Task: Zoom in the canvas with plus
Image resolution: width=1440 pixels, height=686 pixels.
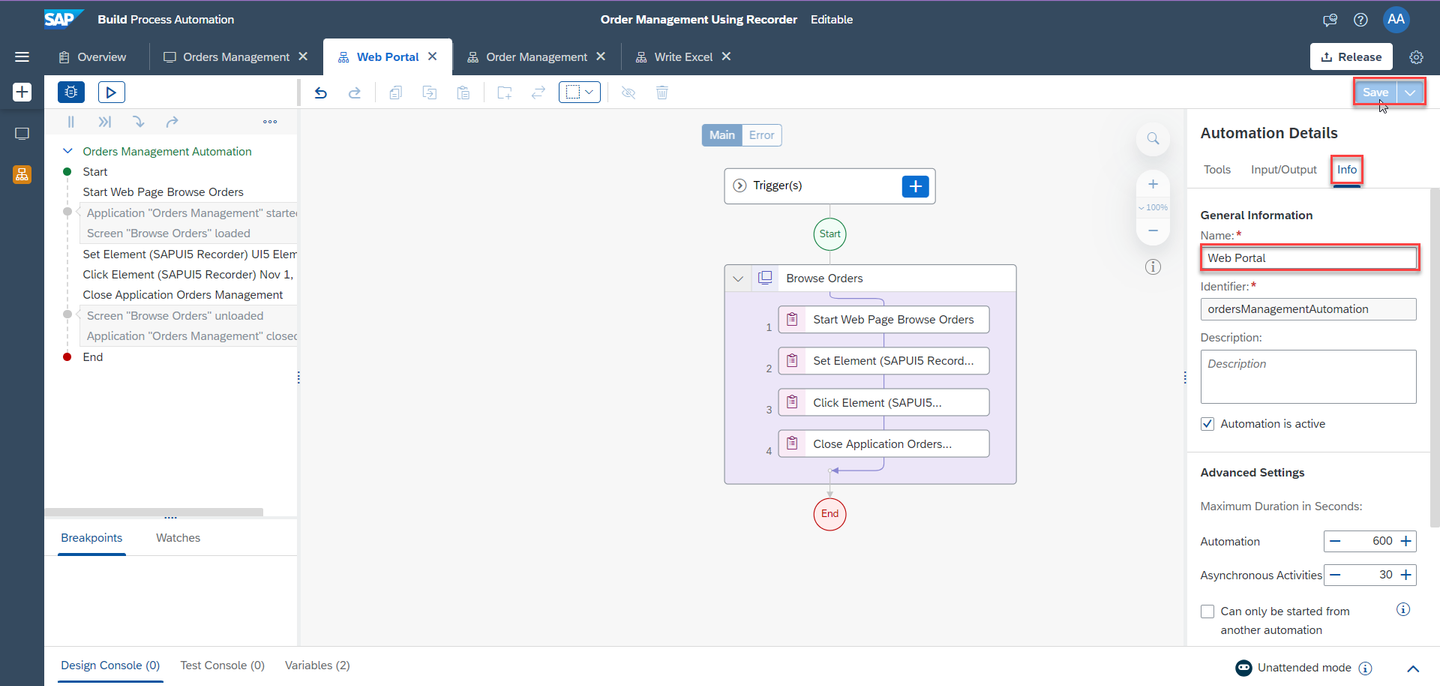Action: point(1153,184)
